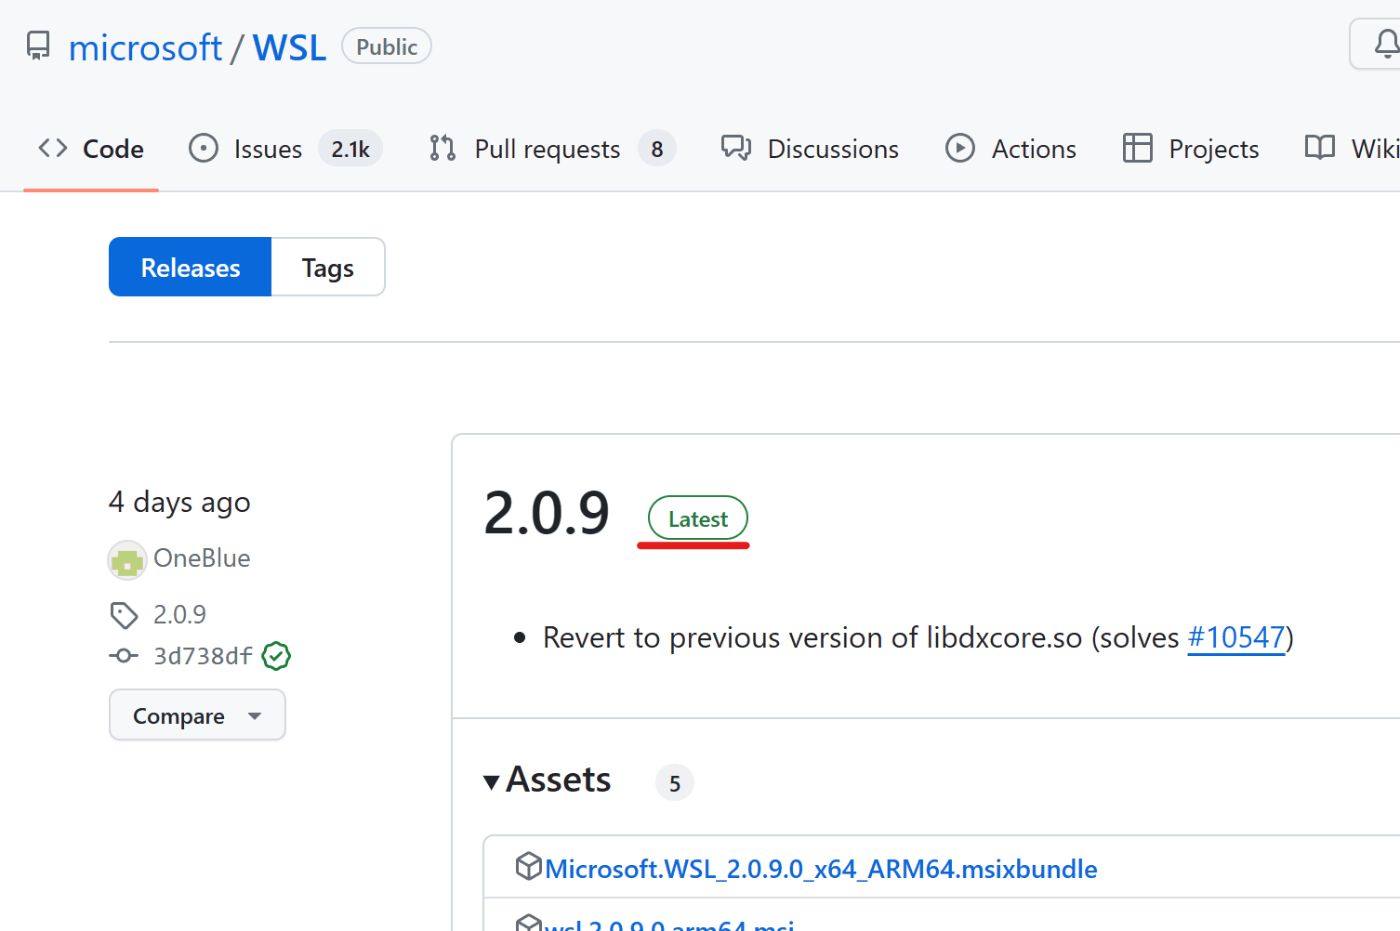Image resolution: width=1400 pixels, height=931 pixels.
Task: Open issue #10547 link
Action: pos(1236,637)
